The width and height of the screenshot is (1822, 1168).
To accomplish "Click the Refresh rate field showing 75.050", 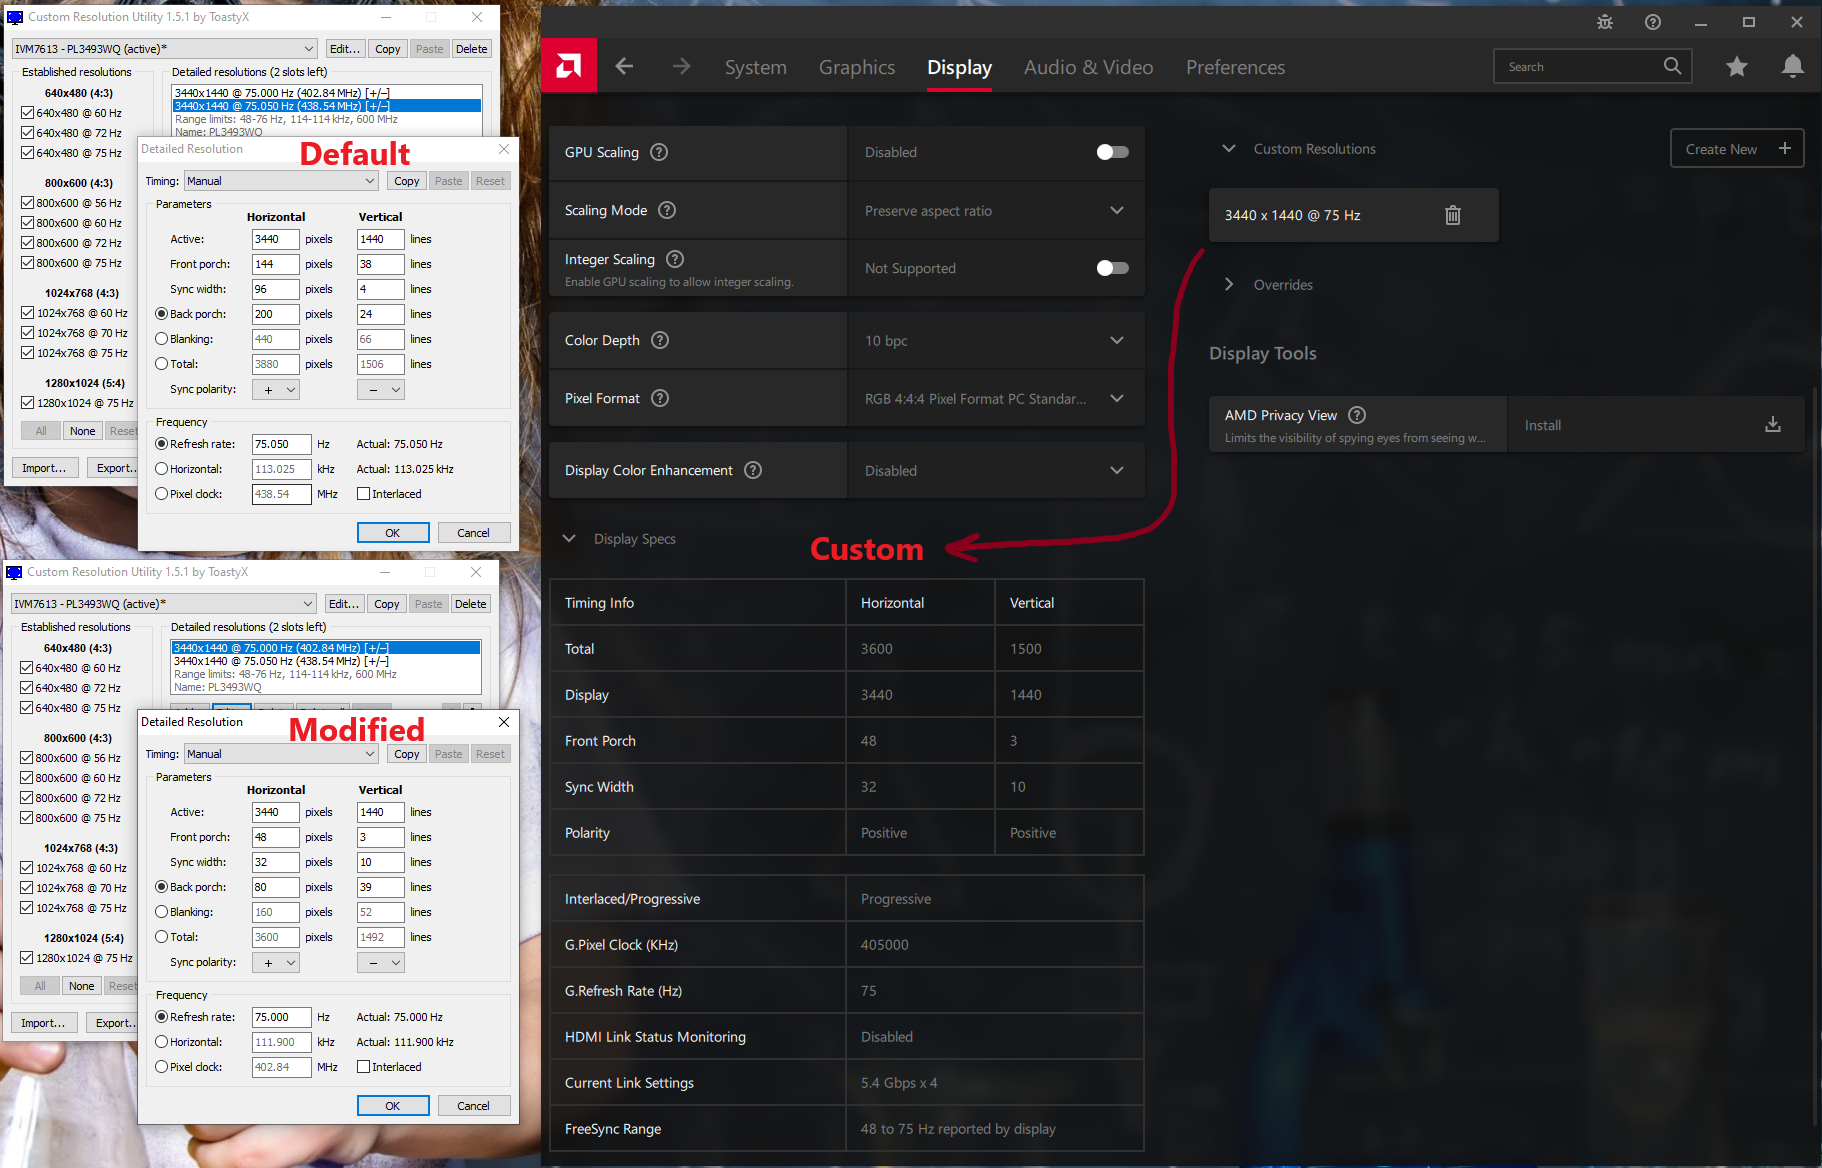I will (x=281, y=444).
